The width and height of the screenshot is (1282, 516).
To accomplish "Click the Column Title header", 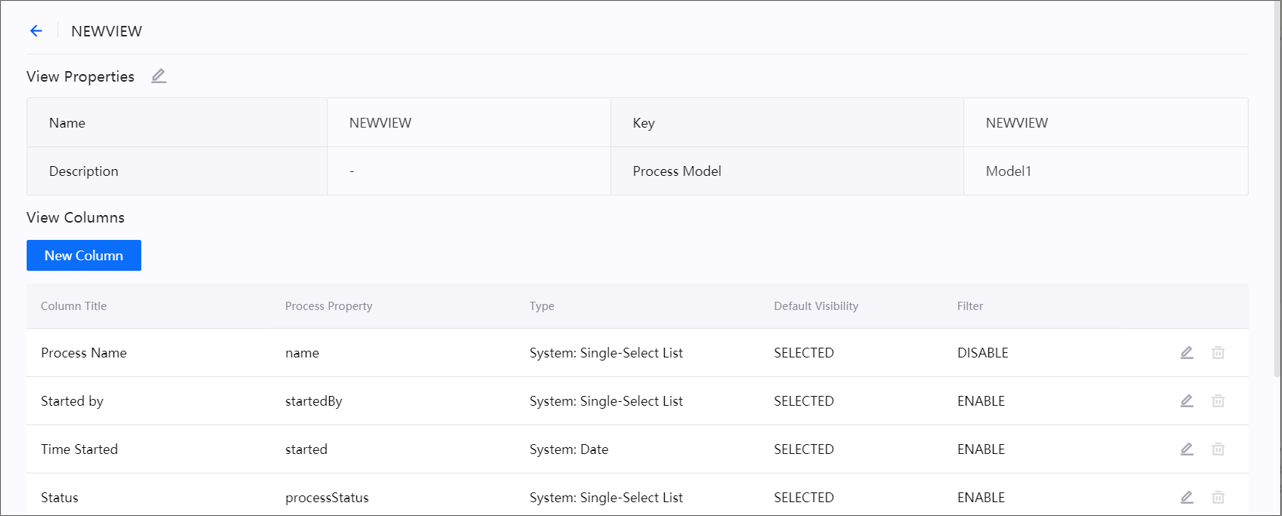I will click(x=74, y=306).
